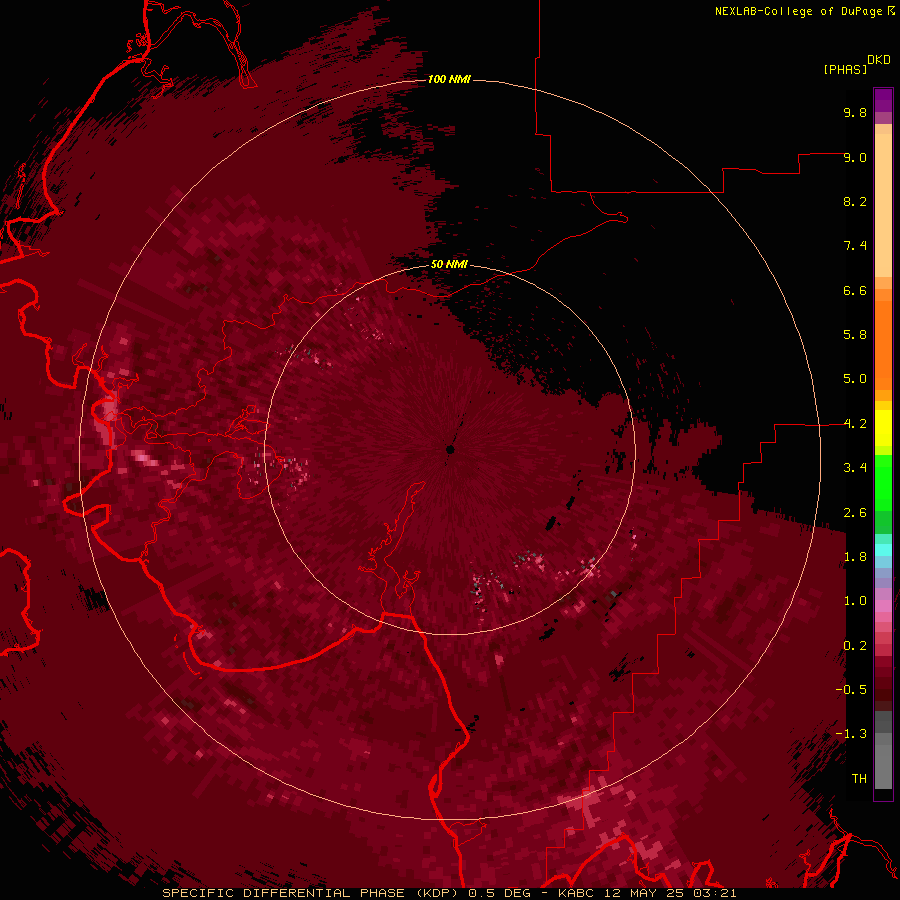The width and height of the screenshot is (900, 900).
Task: Click the 8.2 legend value
Action: [x=855, y=201]
